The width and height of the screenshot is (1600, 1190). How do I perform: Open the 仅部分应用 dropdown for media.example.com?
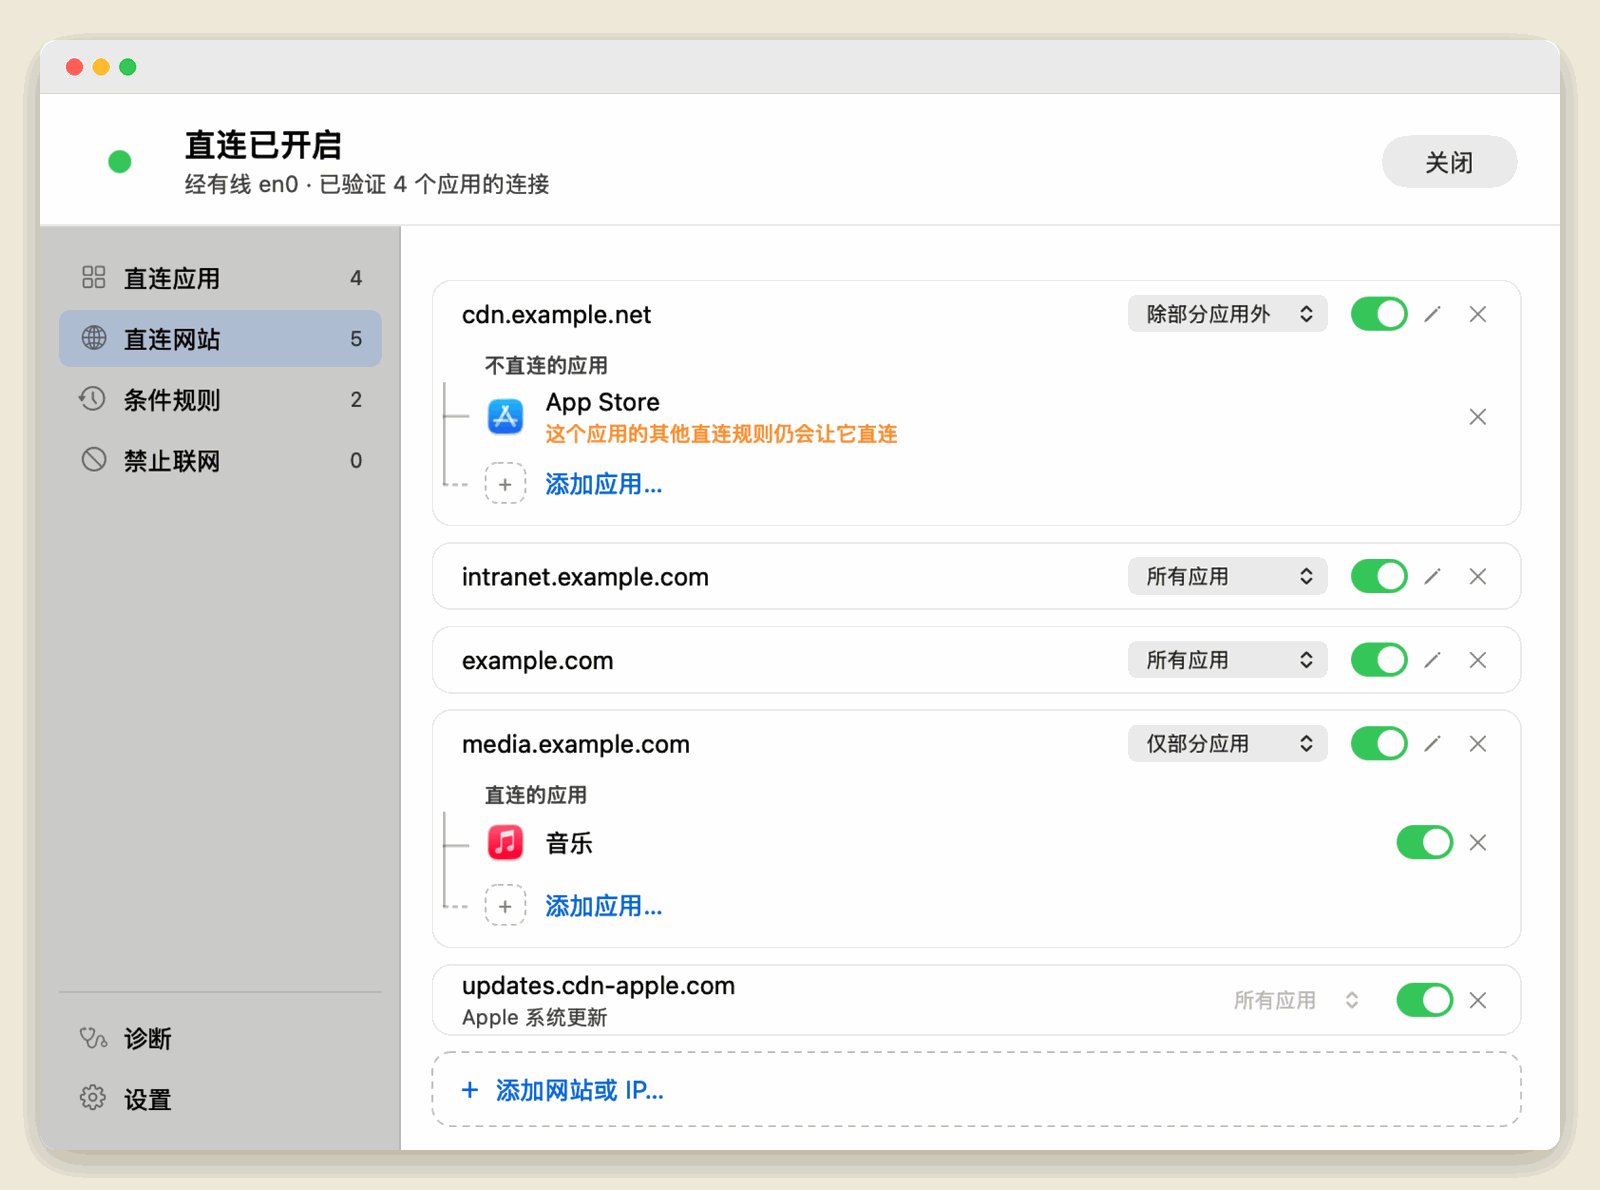click(1227, 744)
